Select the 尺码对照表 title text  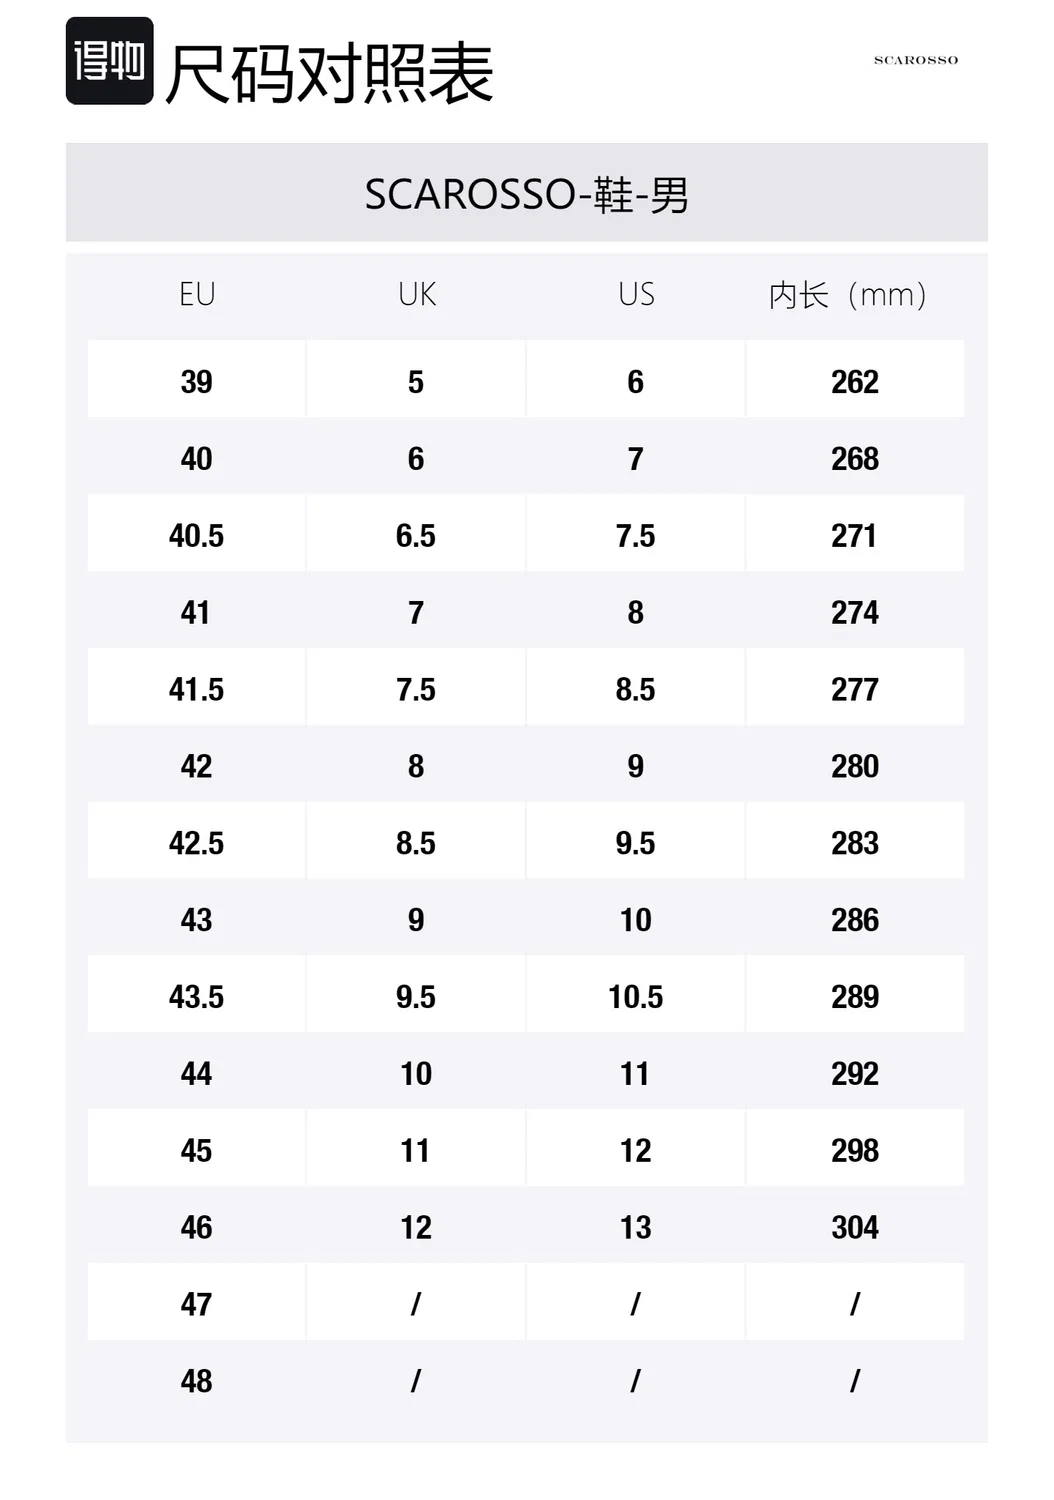tap(329, 74)
